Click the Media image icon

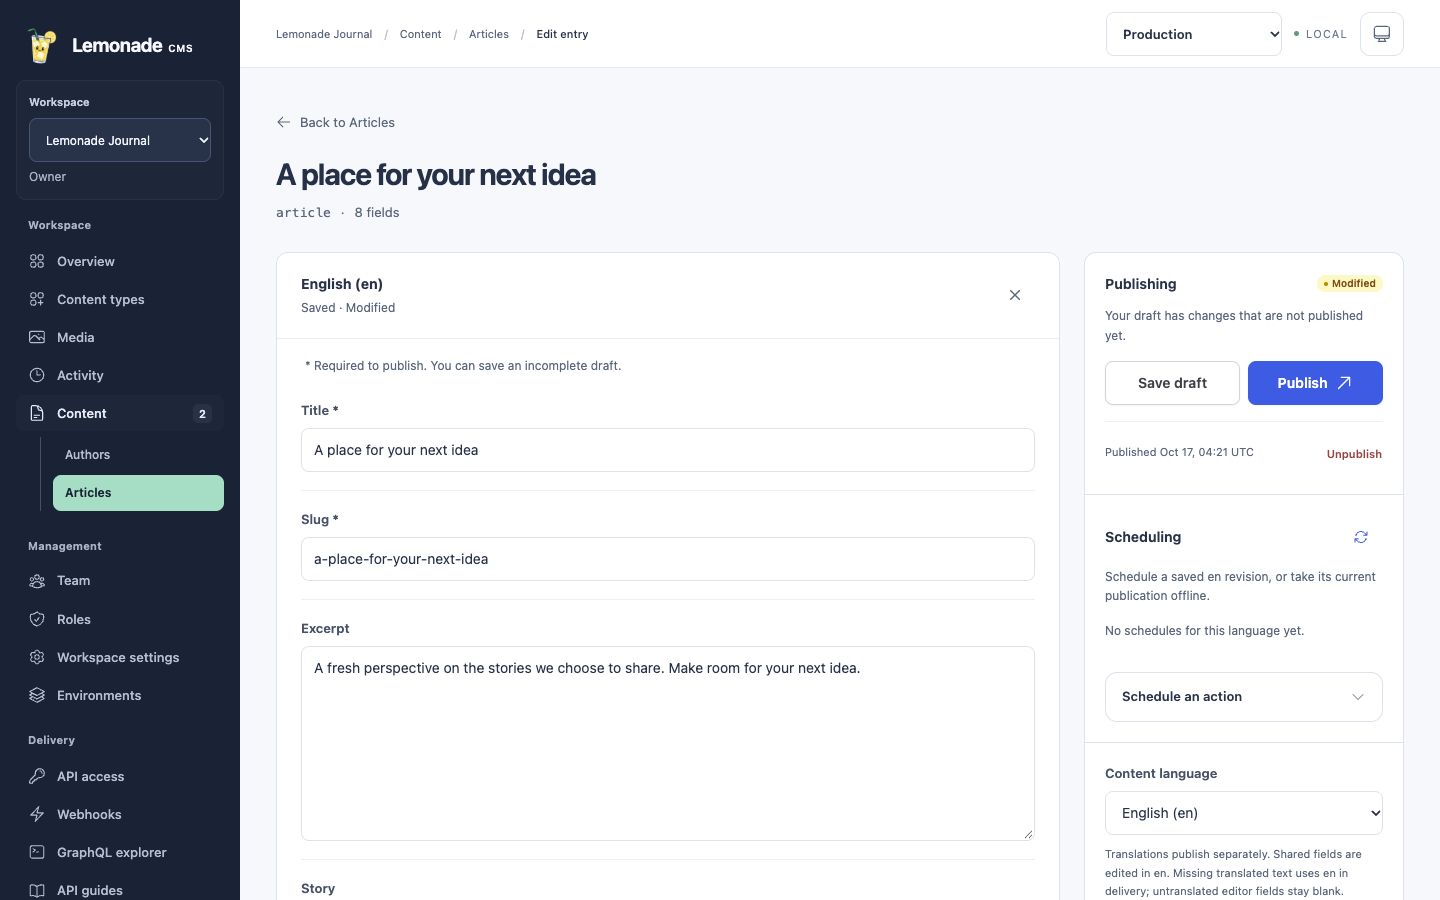tap(37, 337)
